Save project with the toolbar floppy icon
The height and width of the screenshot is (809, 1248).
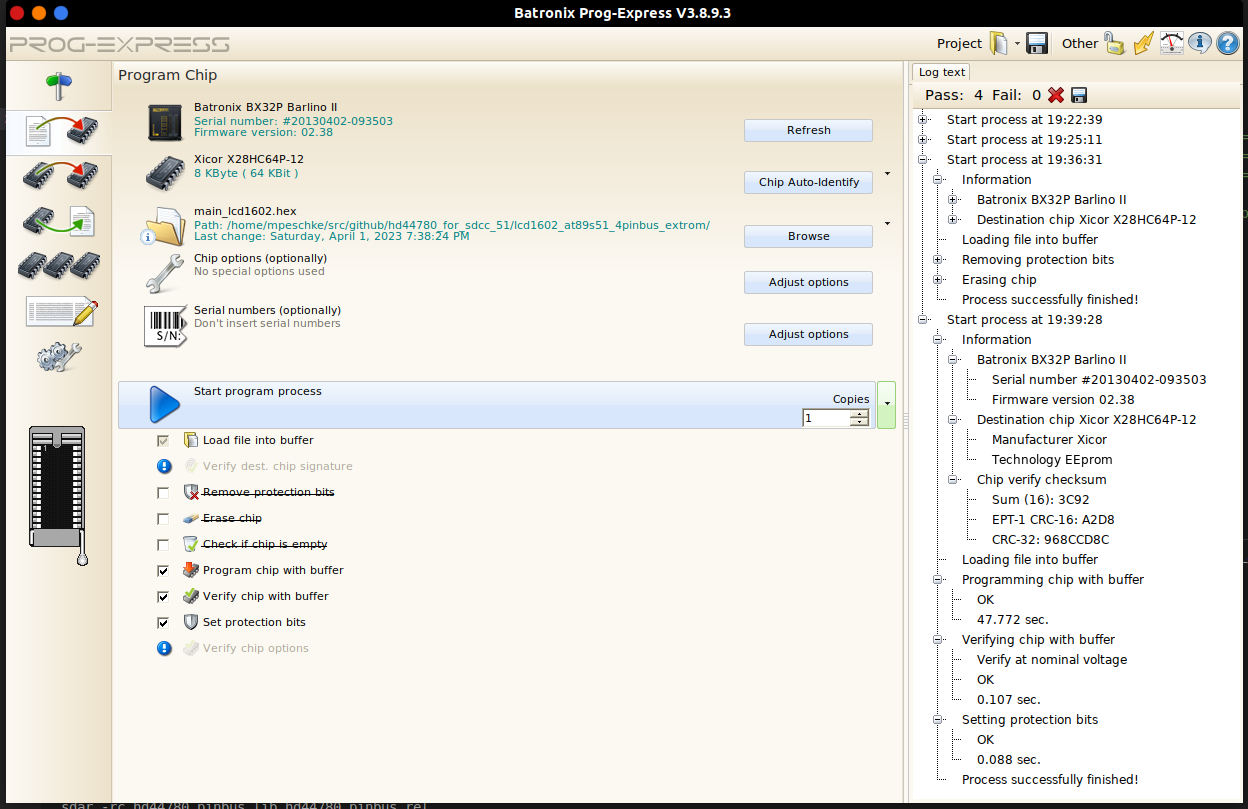click(1037, 43)
